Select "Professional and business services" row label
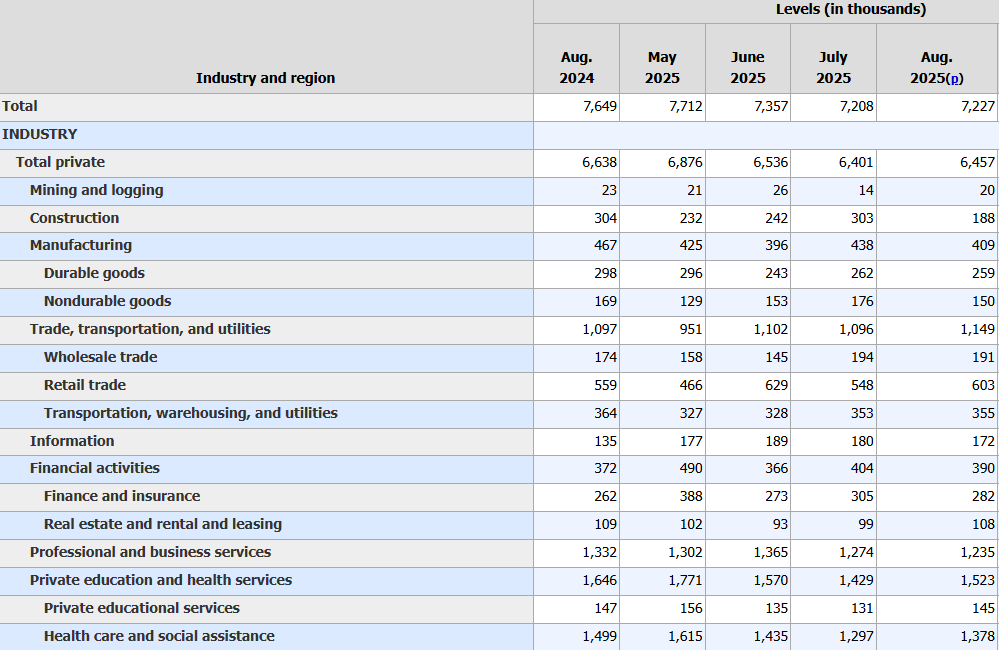The height and width of the screenshot is (650, 999). pyautogui.click(x=150, y=552)
